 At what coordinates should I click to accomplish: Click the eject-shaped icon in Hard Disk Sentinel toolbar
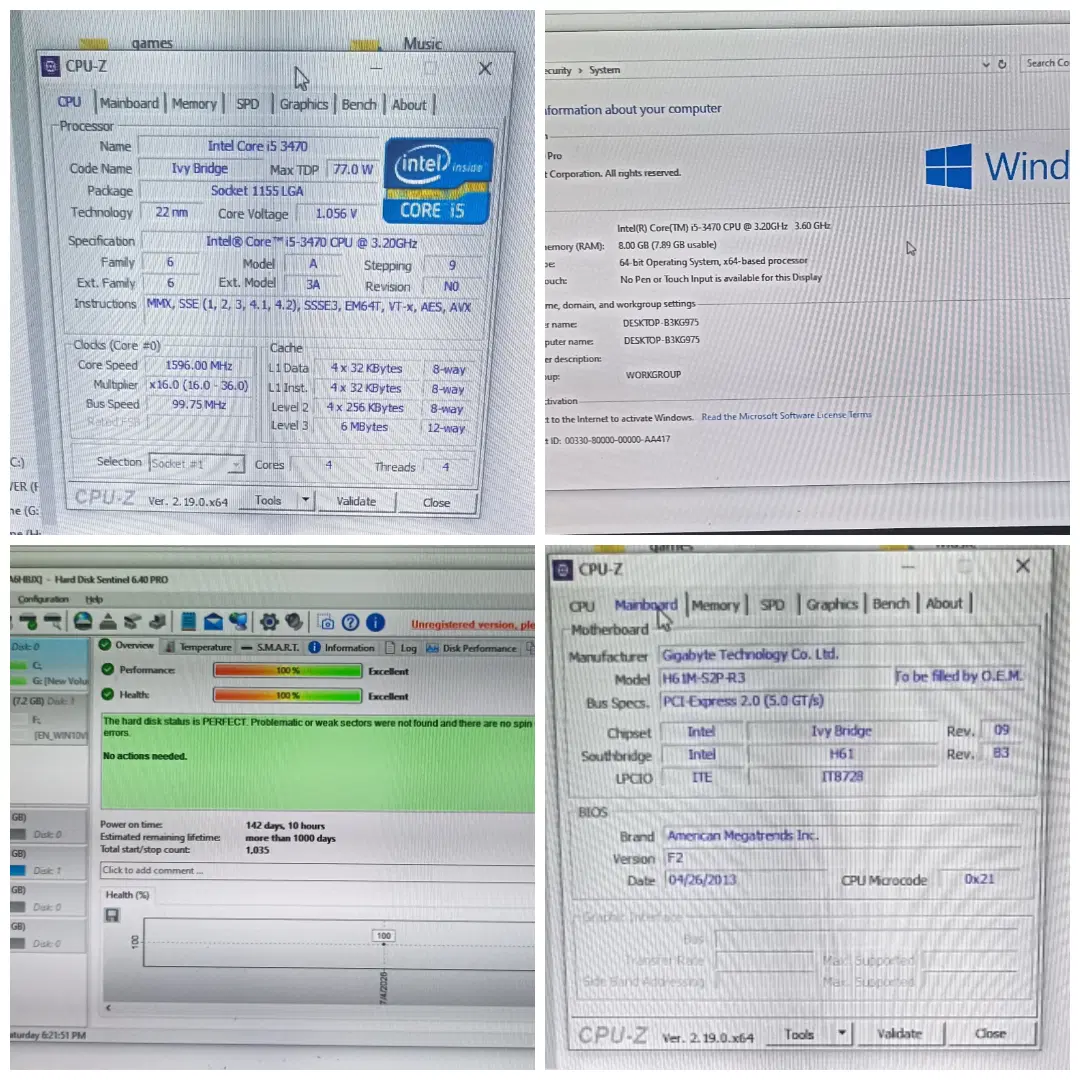[x=108, y=622]
